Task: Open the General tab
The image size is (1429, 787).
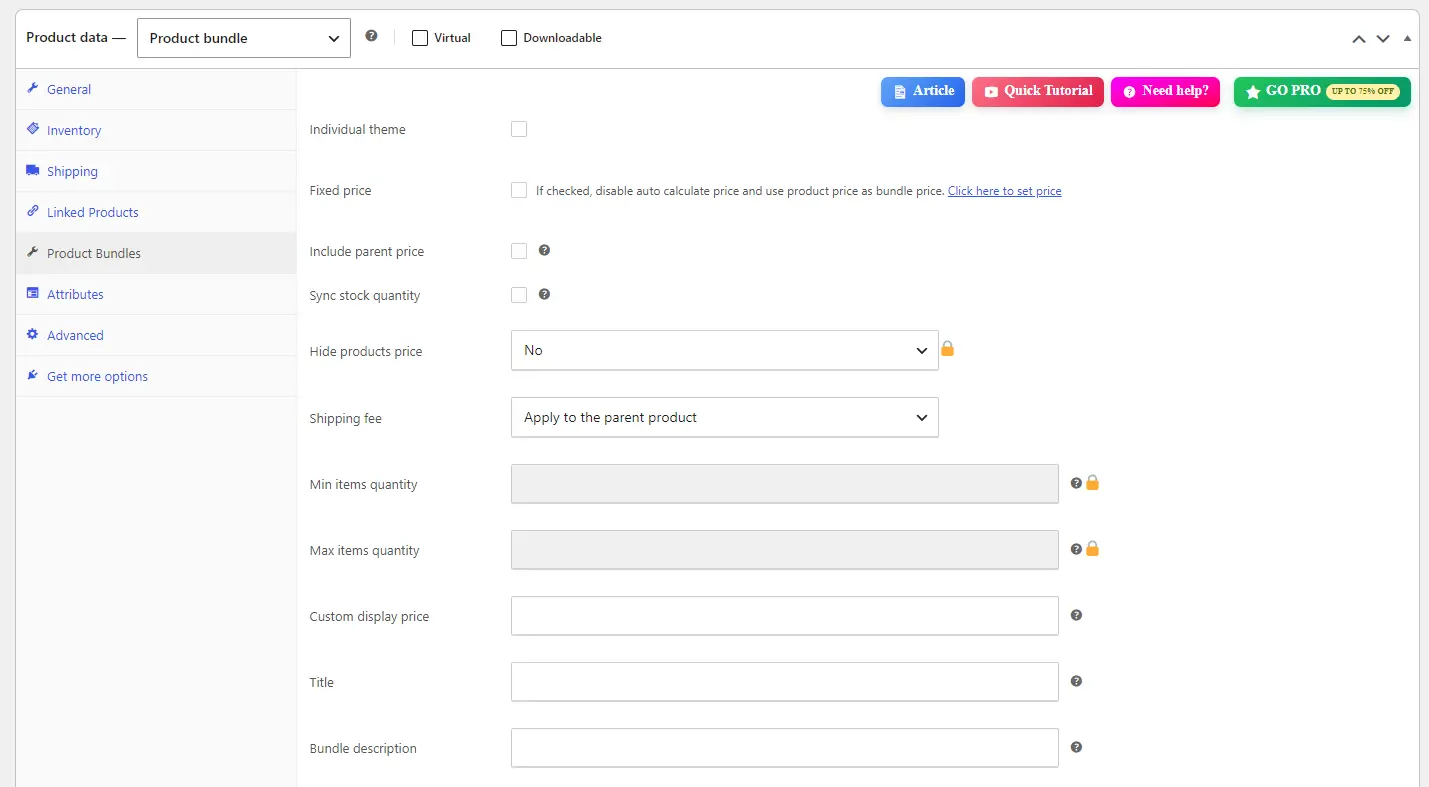Action: (x=156, y=89)
